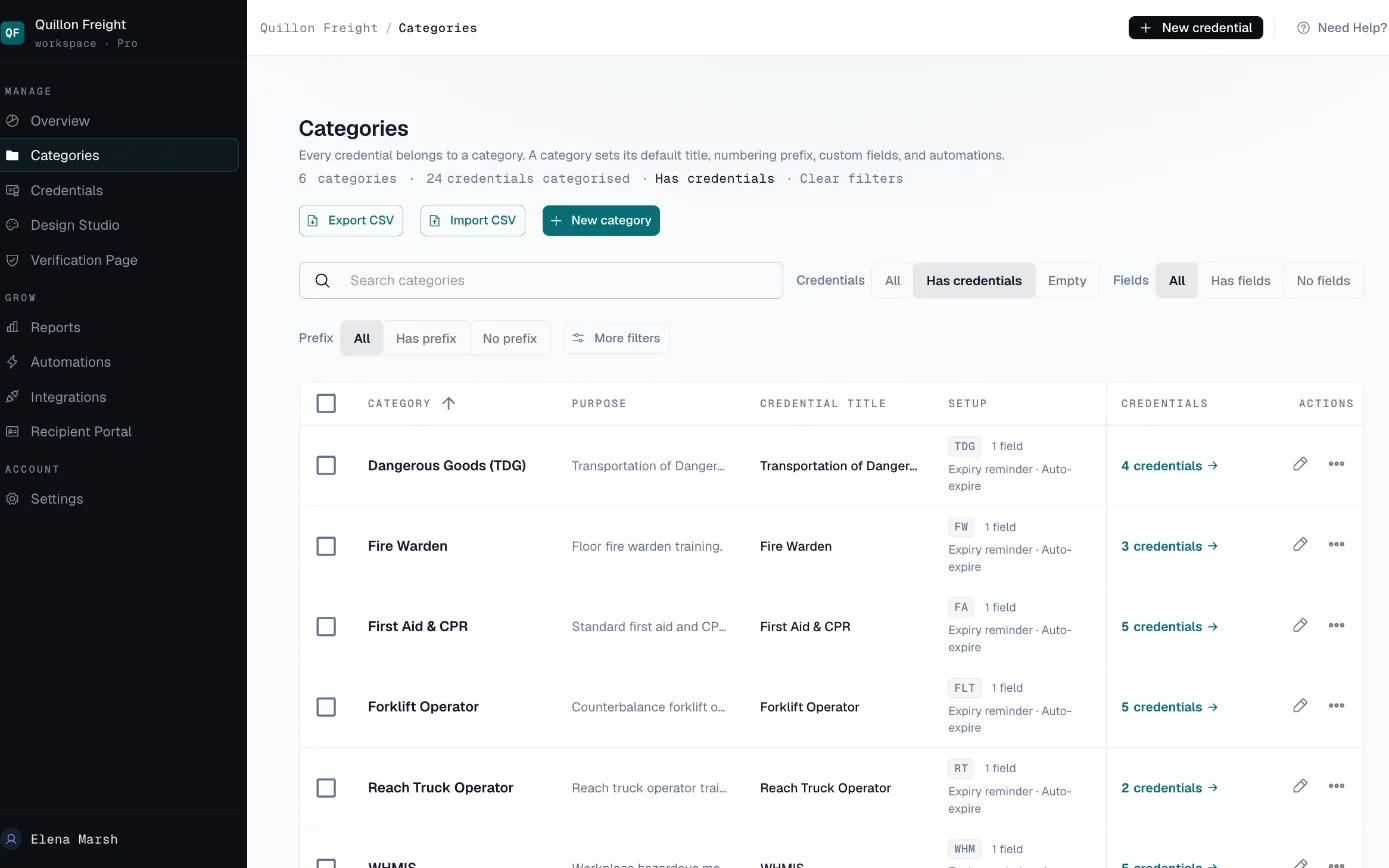This screenshot has height=868, width=1389.
Task: Click the New credential button
Action: coord(1196,28)
